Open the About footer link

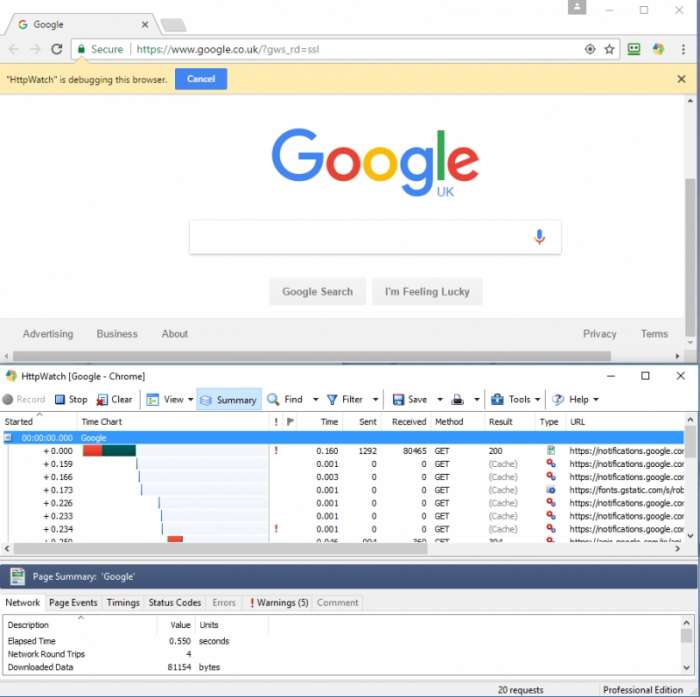(x=175, y=334)
